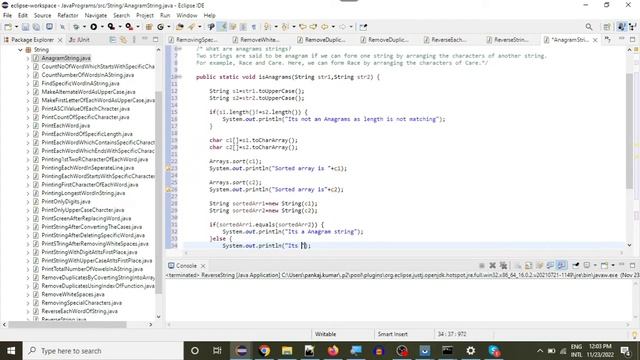Toggle Word Wrap in main toolbar
The width and height of the screenshot is (640, 360).
click(233, 27)
